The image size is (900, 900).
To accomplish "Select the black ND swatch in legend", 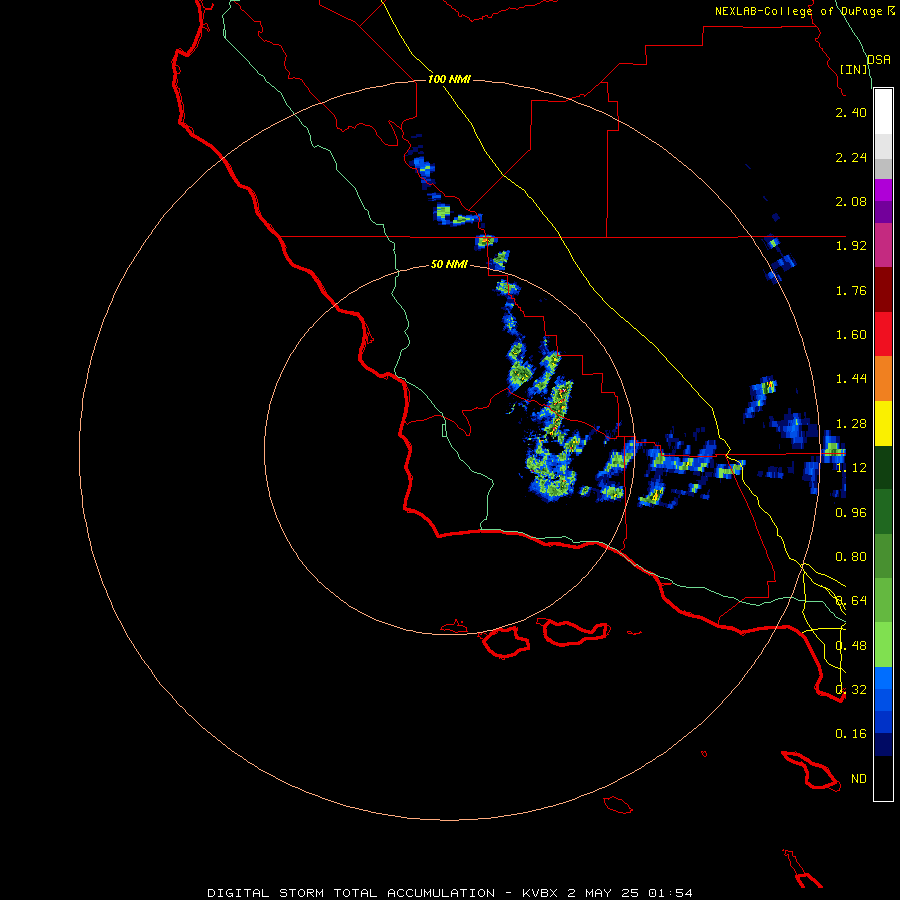I will point(883,778).
